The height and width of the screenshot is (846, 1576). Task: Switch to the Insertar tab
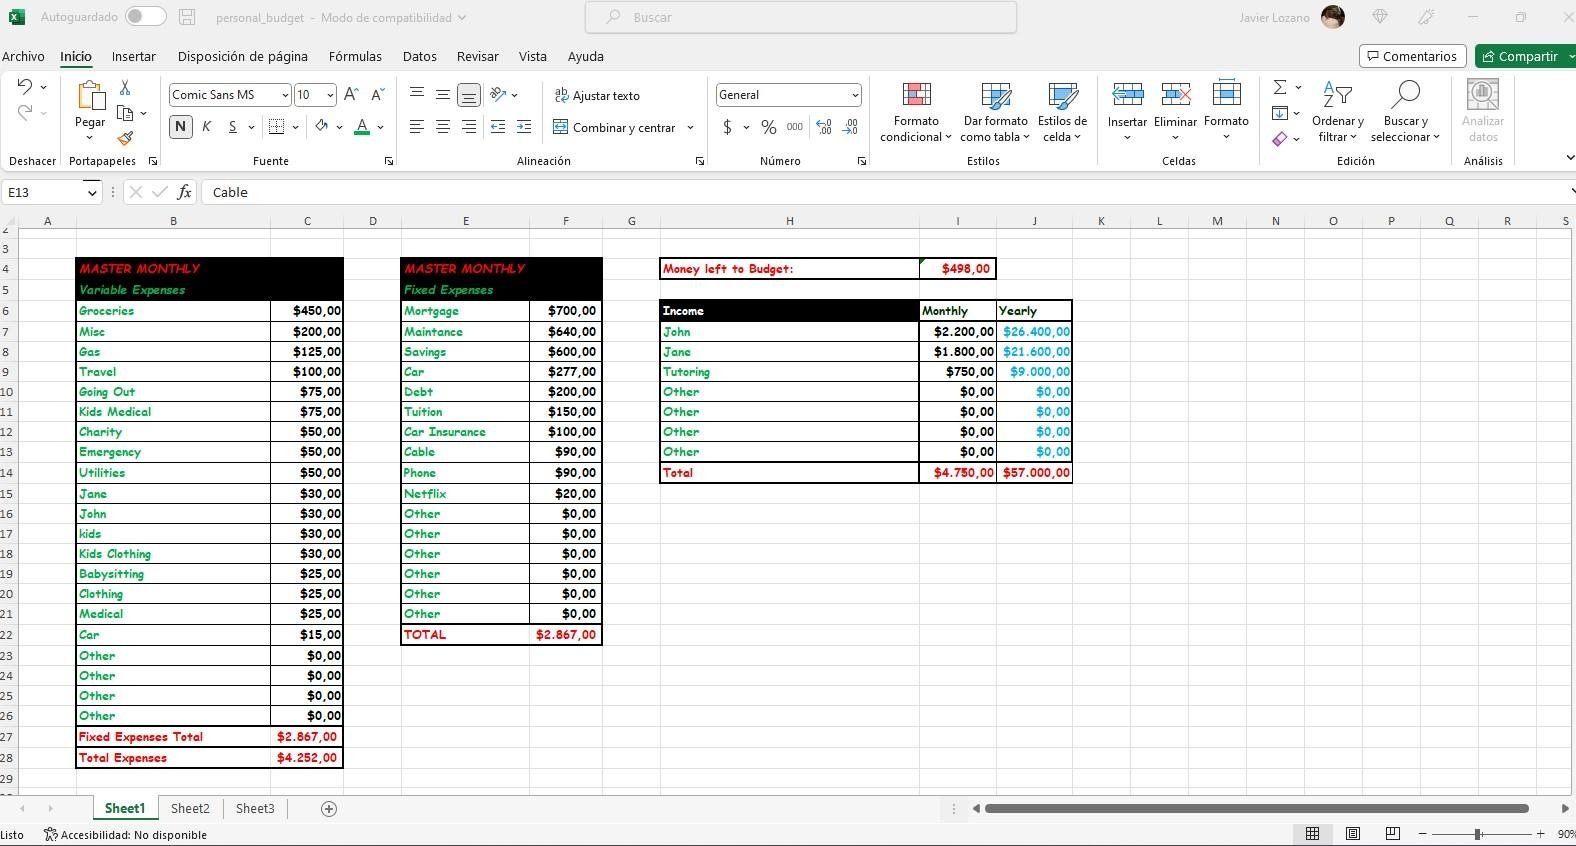[134, 56]
